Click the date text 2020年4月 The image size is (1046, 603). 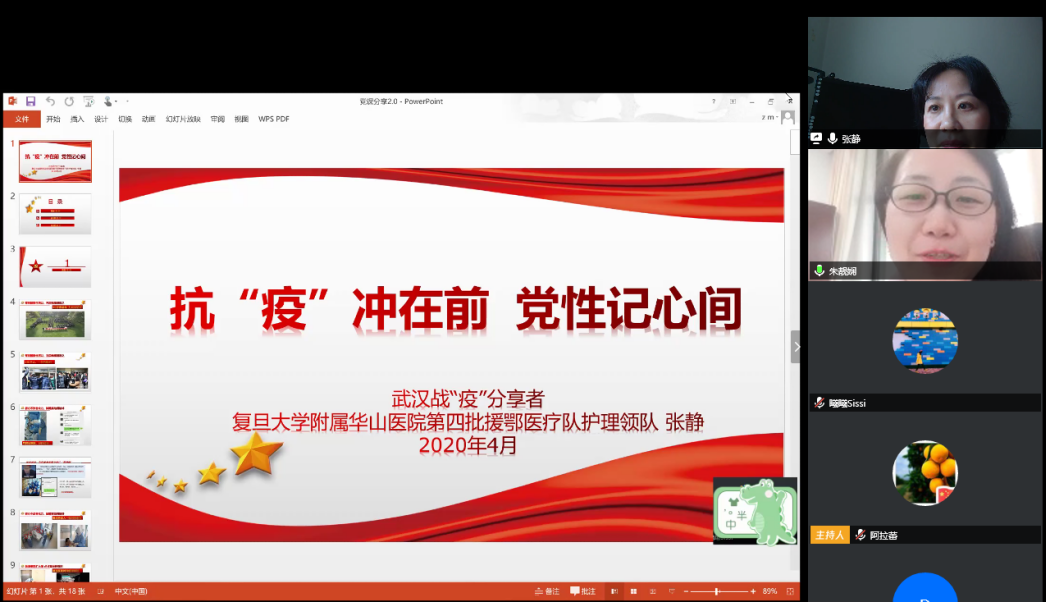click(468, 445)
